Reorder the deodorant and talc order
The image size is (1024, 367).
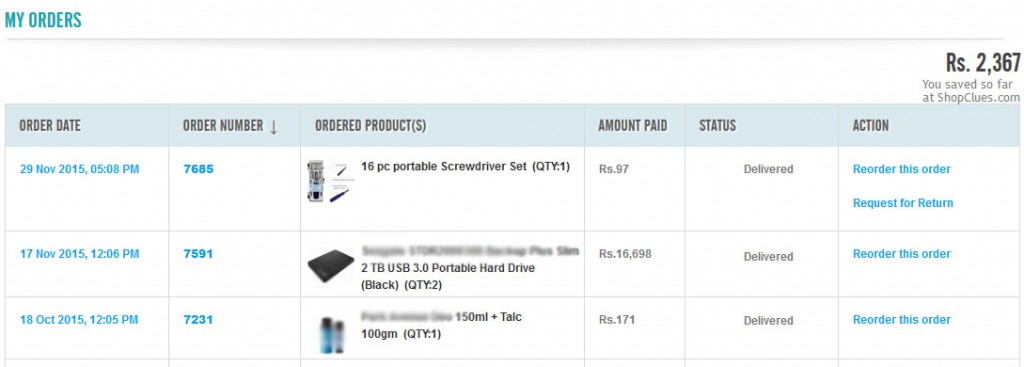click(902, 320)
